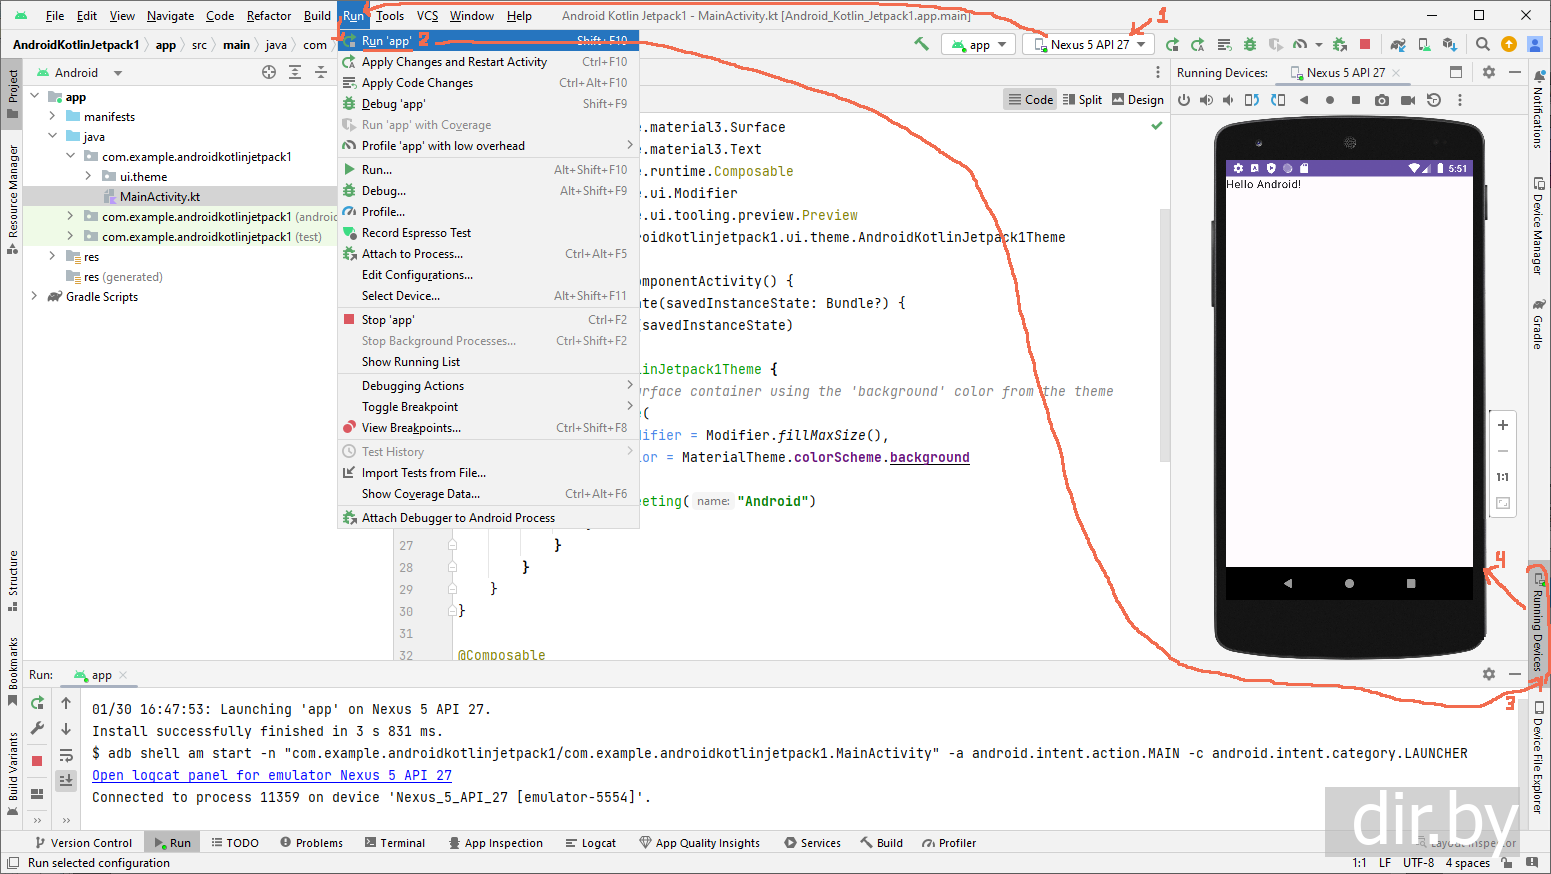This screenshot has height=874, width=1551.
Task: Click the emulator screen record icon
Action: pyautogui.click(x=1407, y=100)
